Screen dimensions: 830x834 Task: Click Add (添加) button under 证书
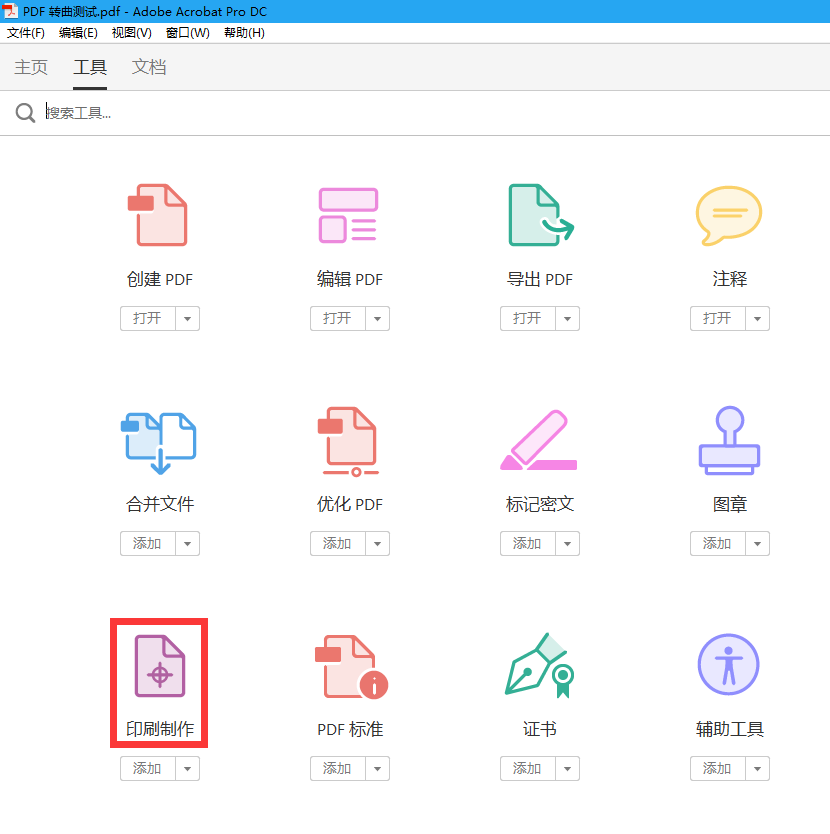click(x=527, y=769)
